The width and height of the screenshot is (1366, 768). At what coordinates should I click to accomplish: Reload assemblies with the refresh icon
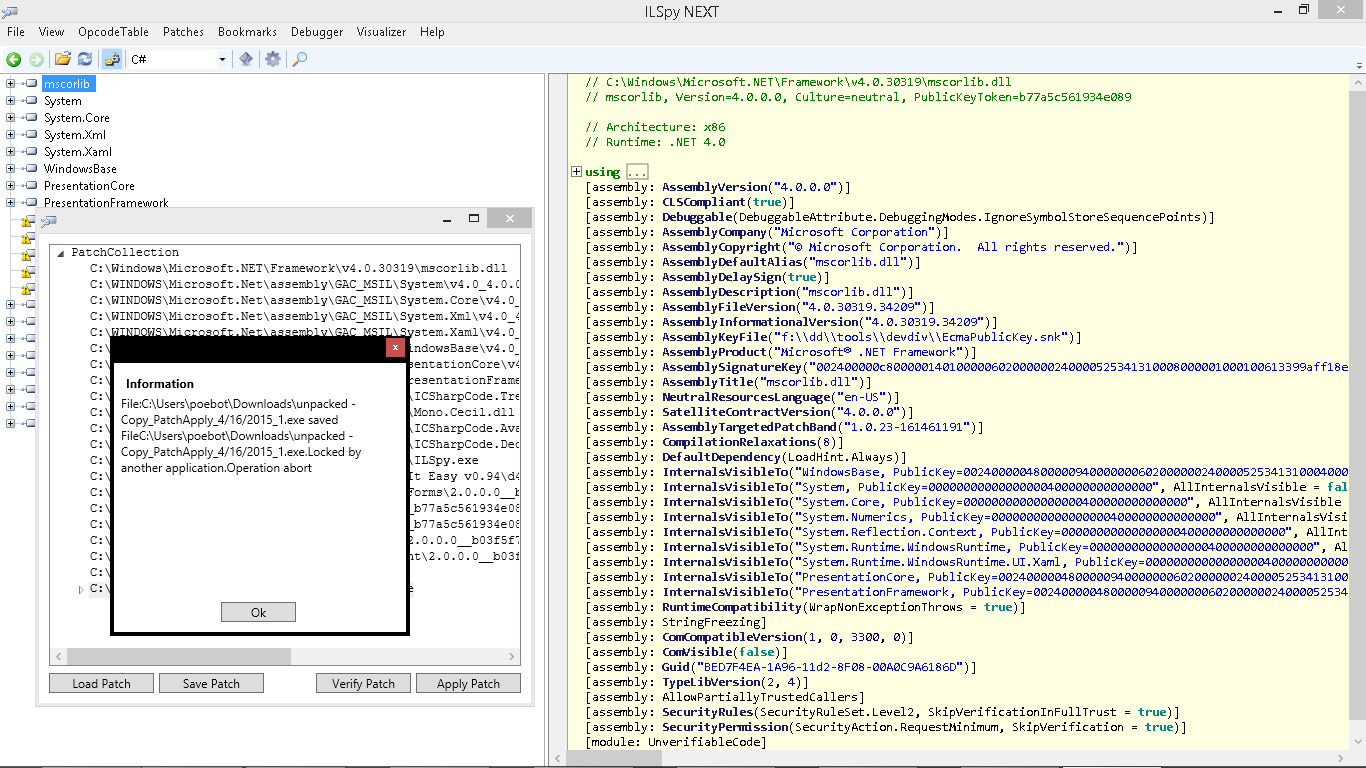[85, 60]
